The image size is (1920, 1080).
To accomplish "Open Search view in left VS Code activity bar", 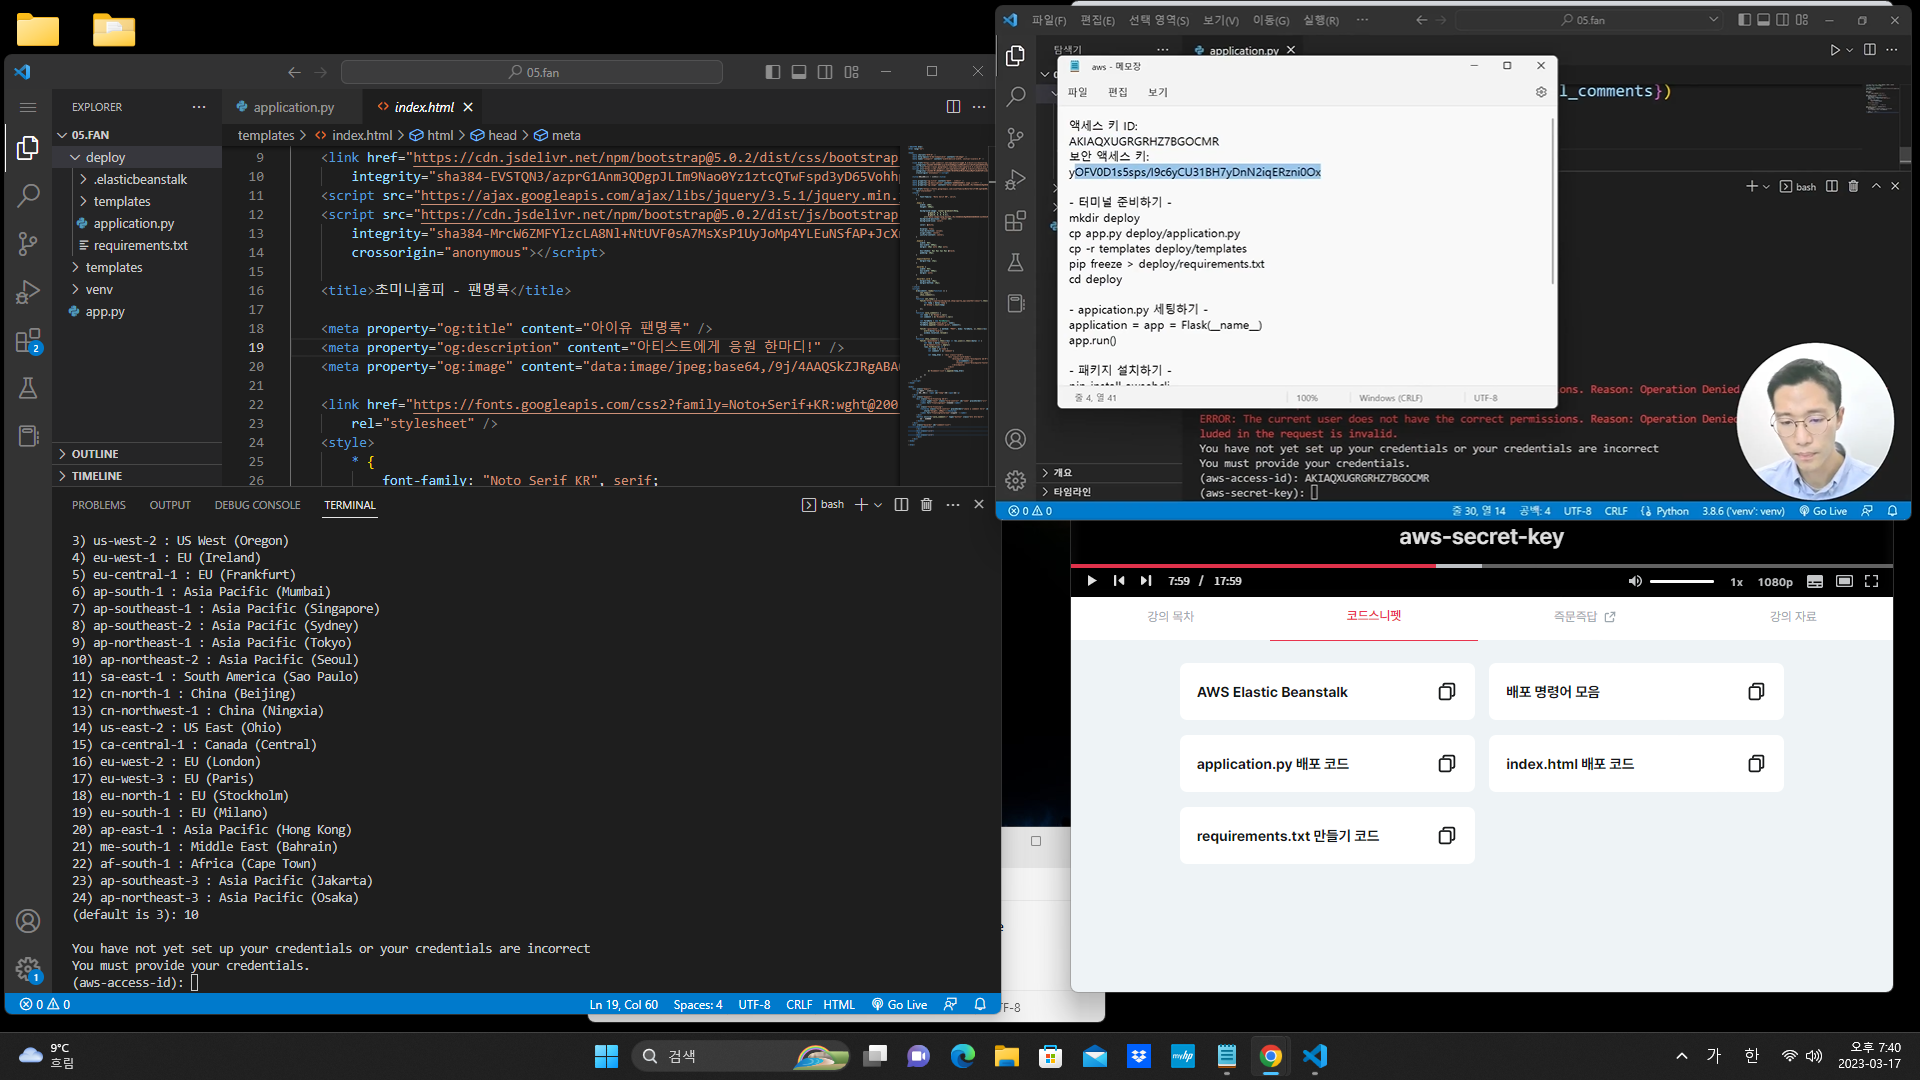I will pyautogui.click(x=28, y=195).
